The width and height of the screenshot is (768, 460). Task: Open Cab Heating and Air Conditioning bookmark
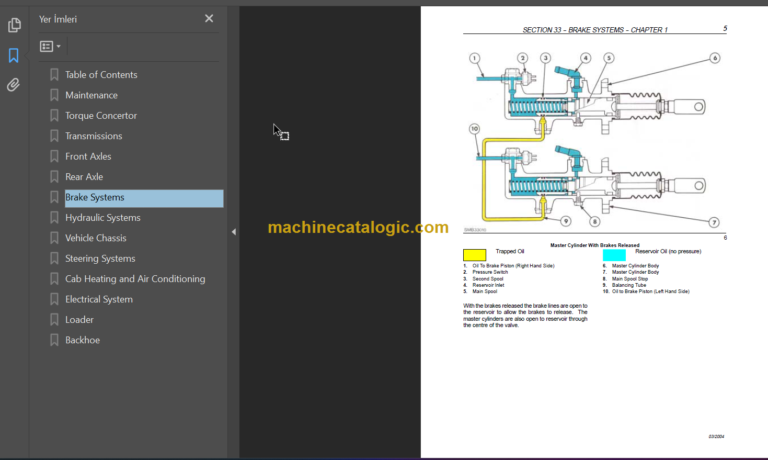(x=135, y=279)
